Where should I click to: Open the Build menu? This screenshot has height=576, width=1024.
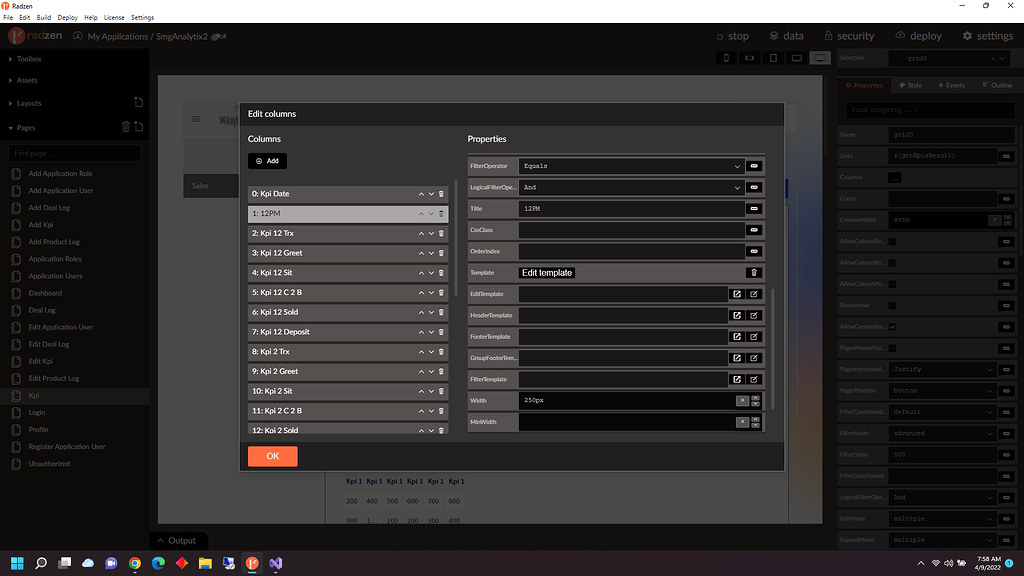[45, 17]
